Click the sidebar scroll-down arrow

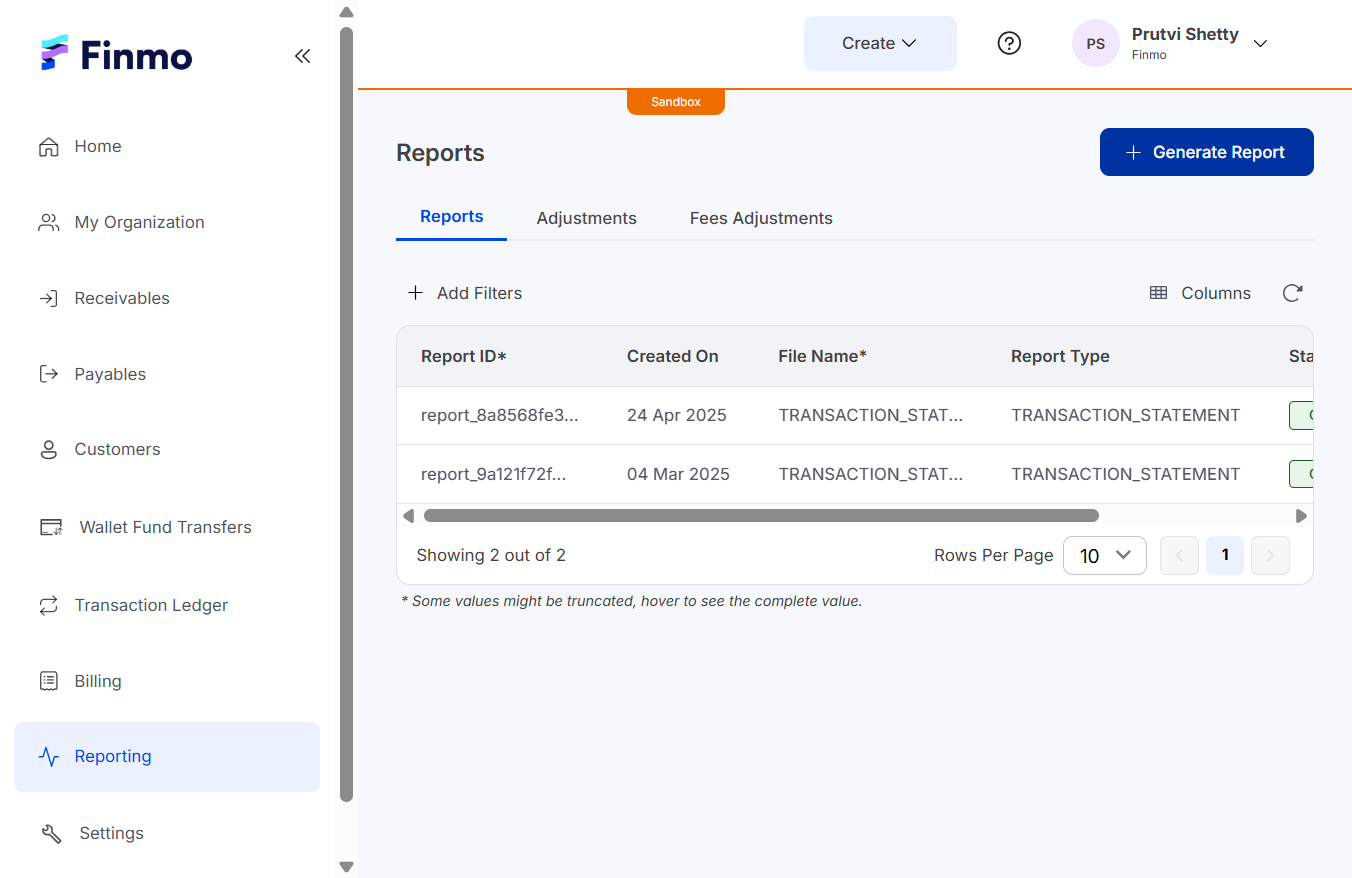point(347,867)
